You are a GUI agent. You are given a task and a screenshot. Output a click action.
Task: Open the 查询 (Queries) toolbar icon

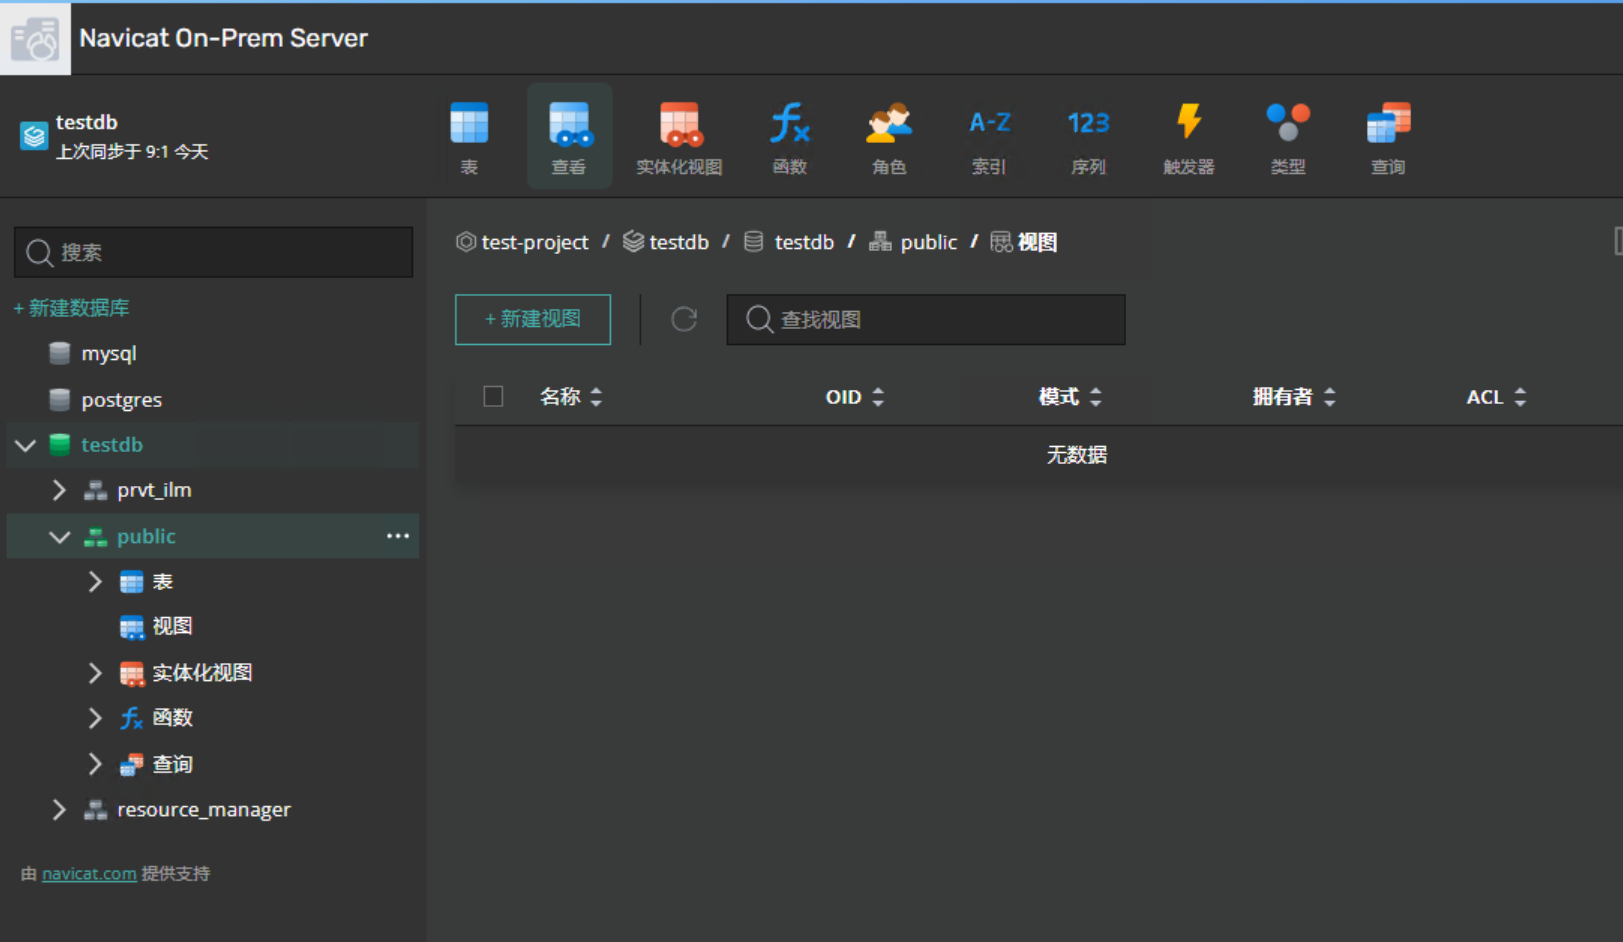coord(1388,137)
